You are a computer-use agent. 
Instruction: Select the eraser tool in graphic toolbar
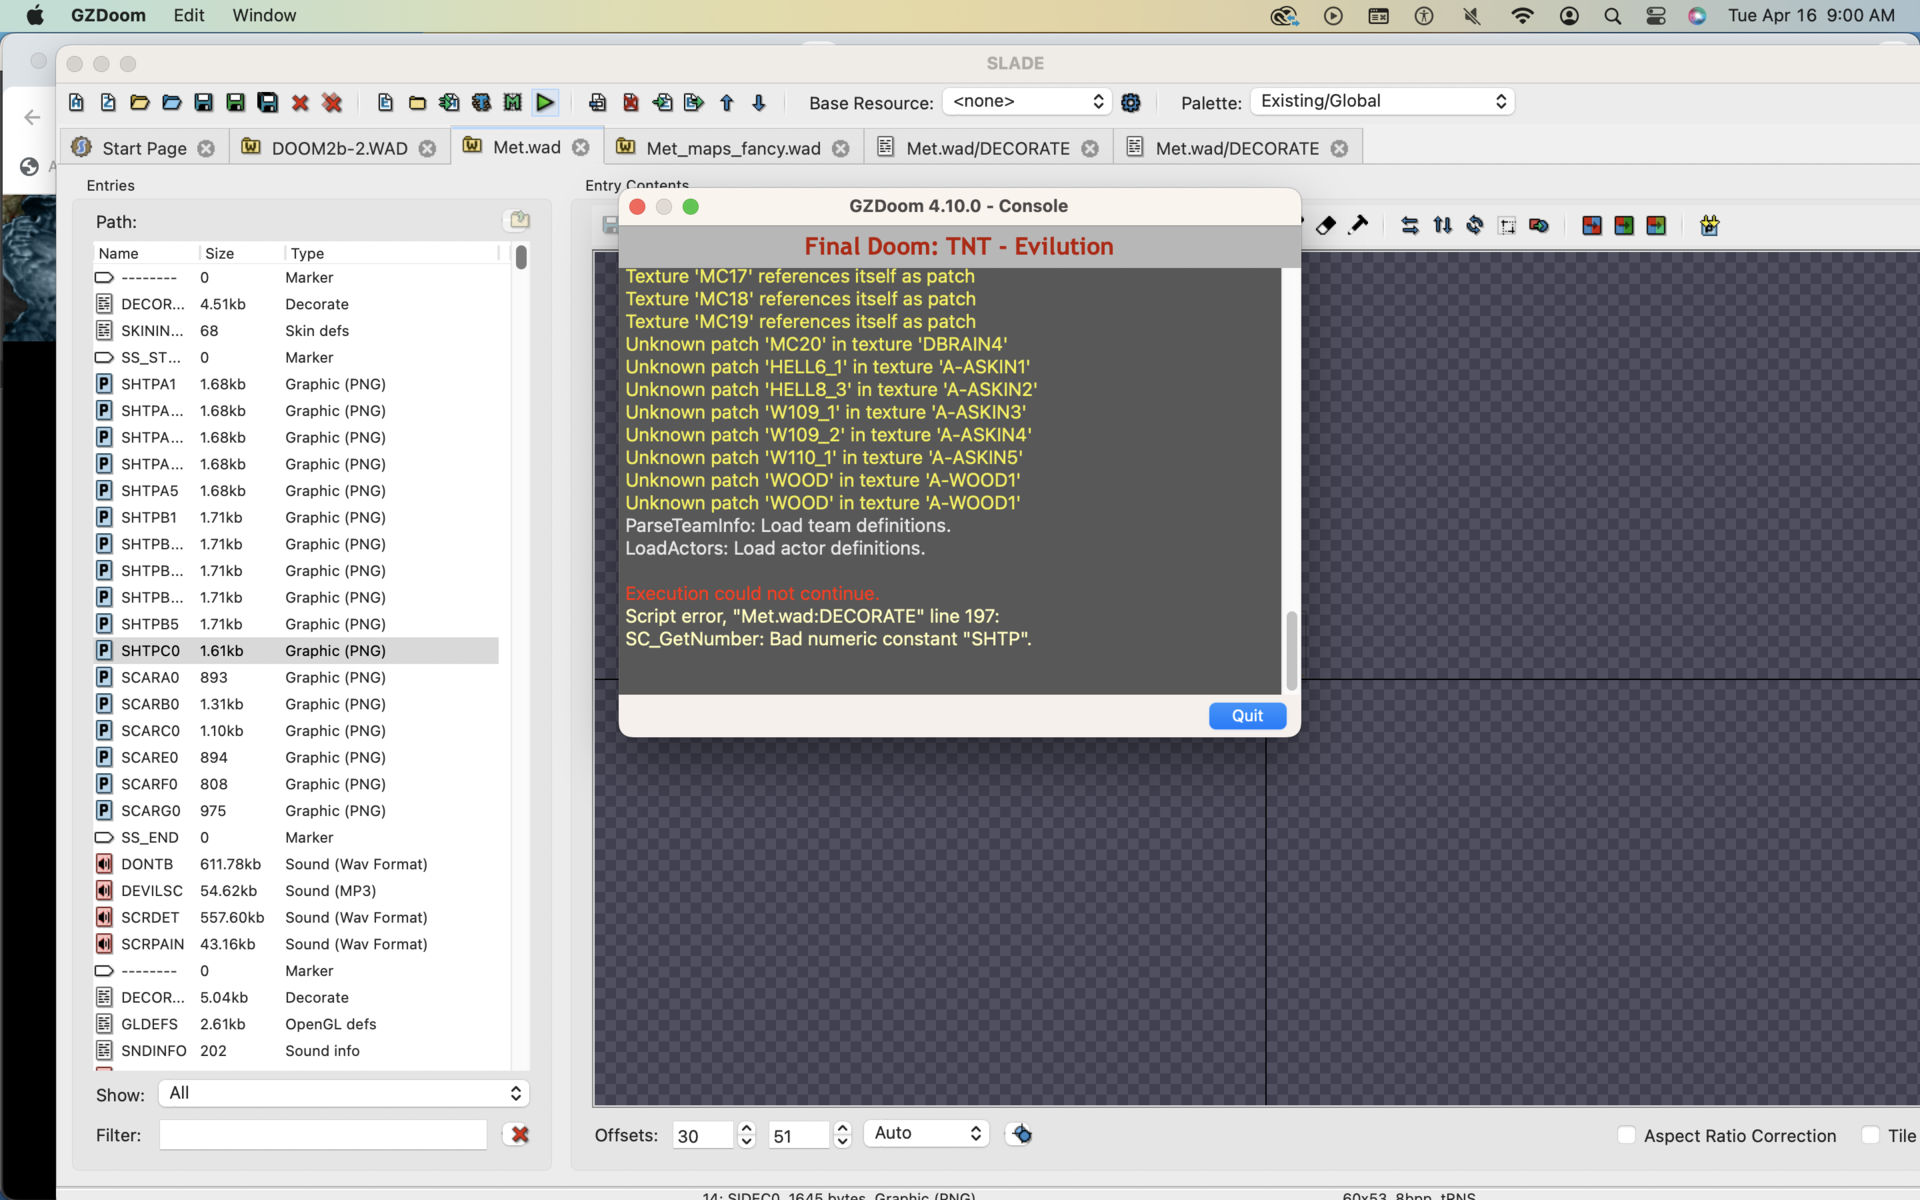coord(1326,226)
